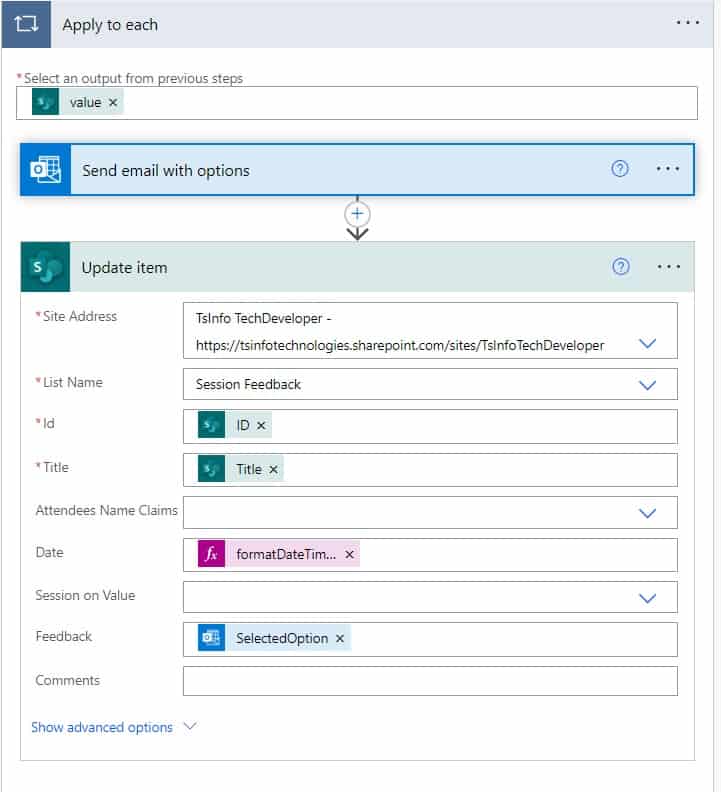This screenshot has height=792, width=721.
Task: Click the fx expression icon in Date field
Action: (x=211, y=554)
